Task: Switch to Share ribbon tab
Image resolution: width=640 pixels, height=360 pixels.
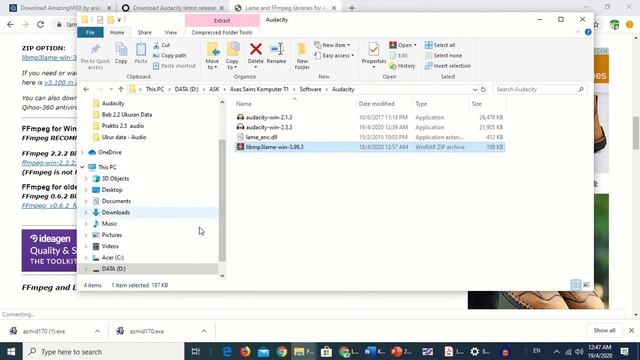Action: tap(144, 32)
